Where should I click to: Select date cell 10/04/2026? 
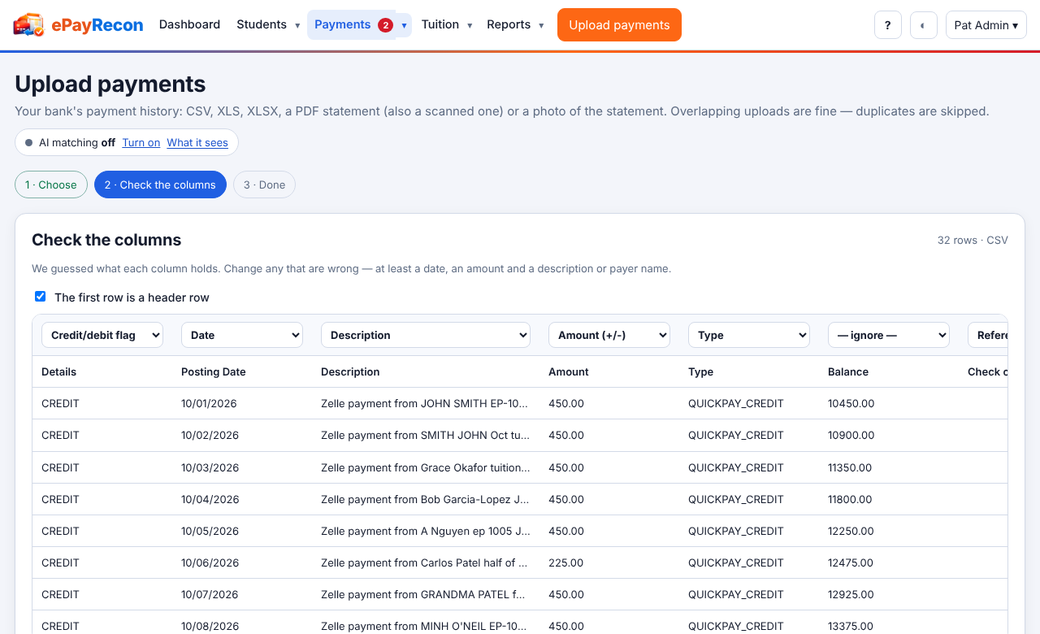coord(210,499)
